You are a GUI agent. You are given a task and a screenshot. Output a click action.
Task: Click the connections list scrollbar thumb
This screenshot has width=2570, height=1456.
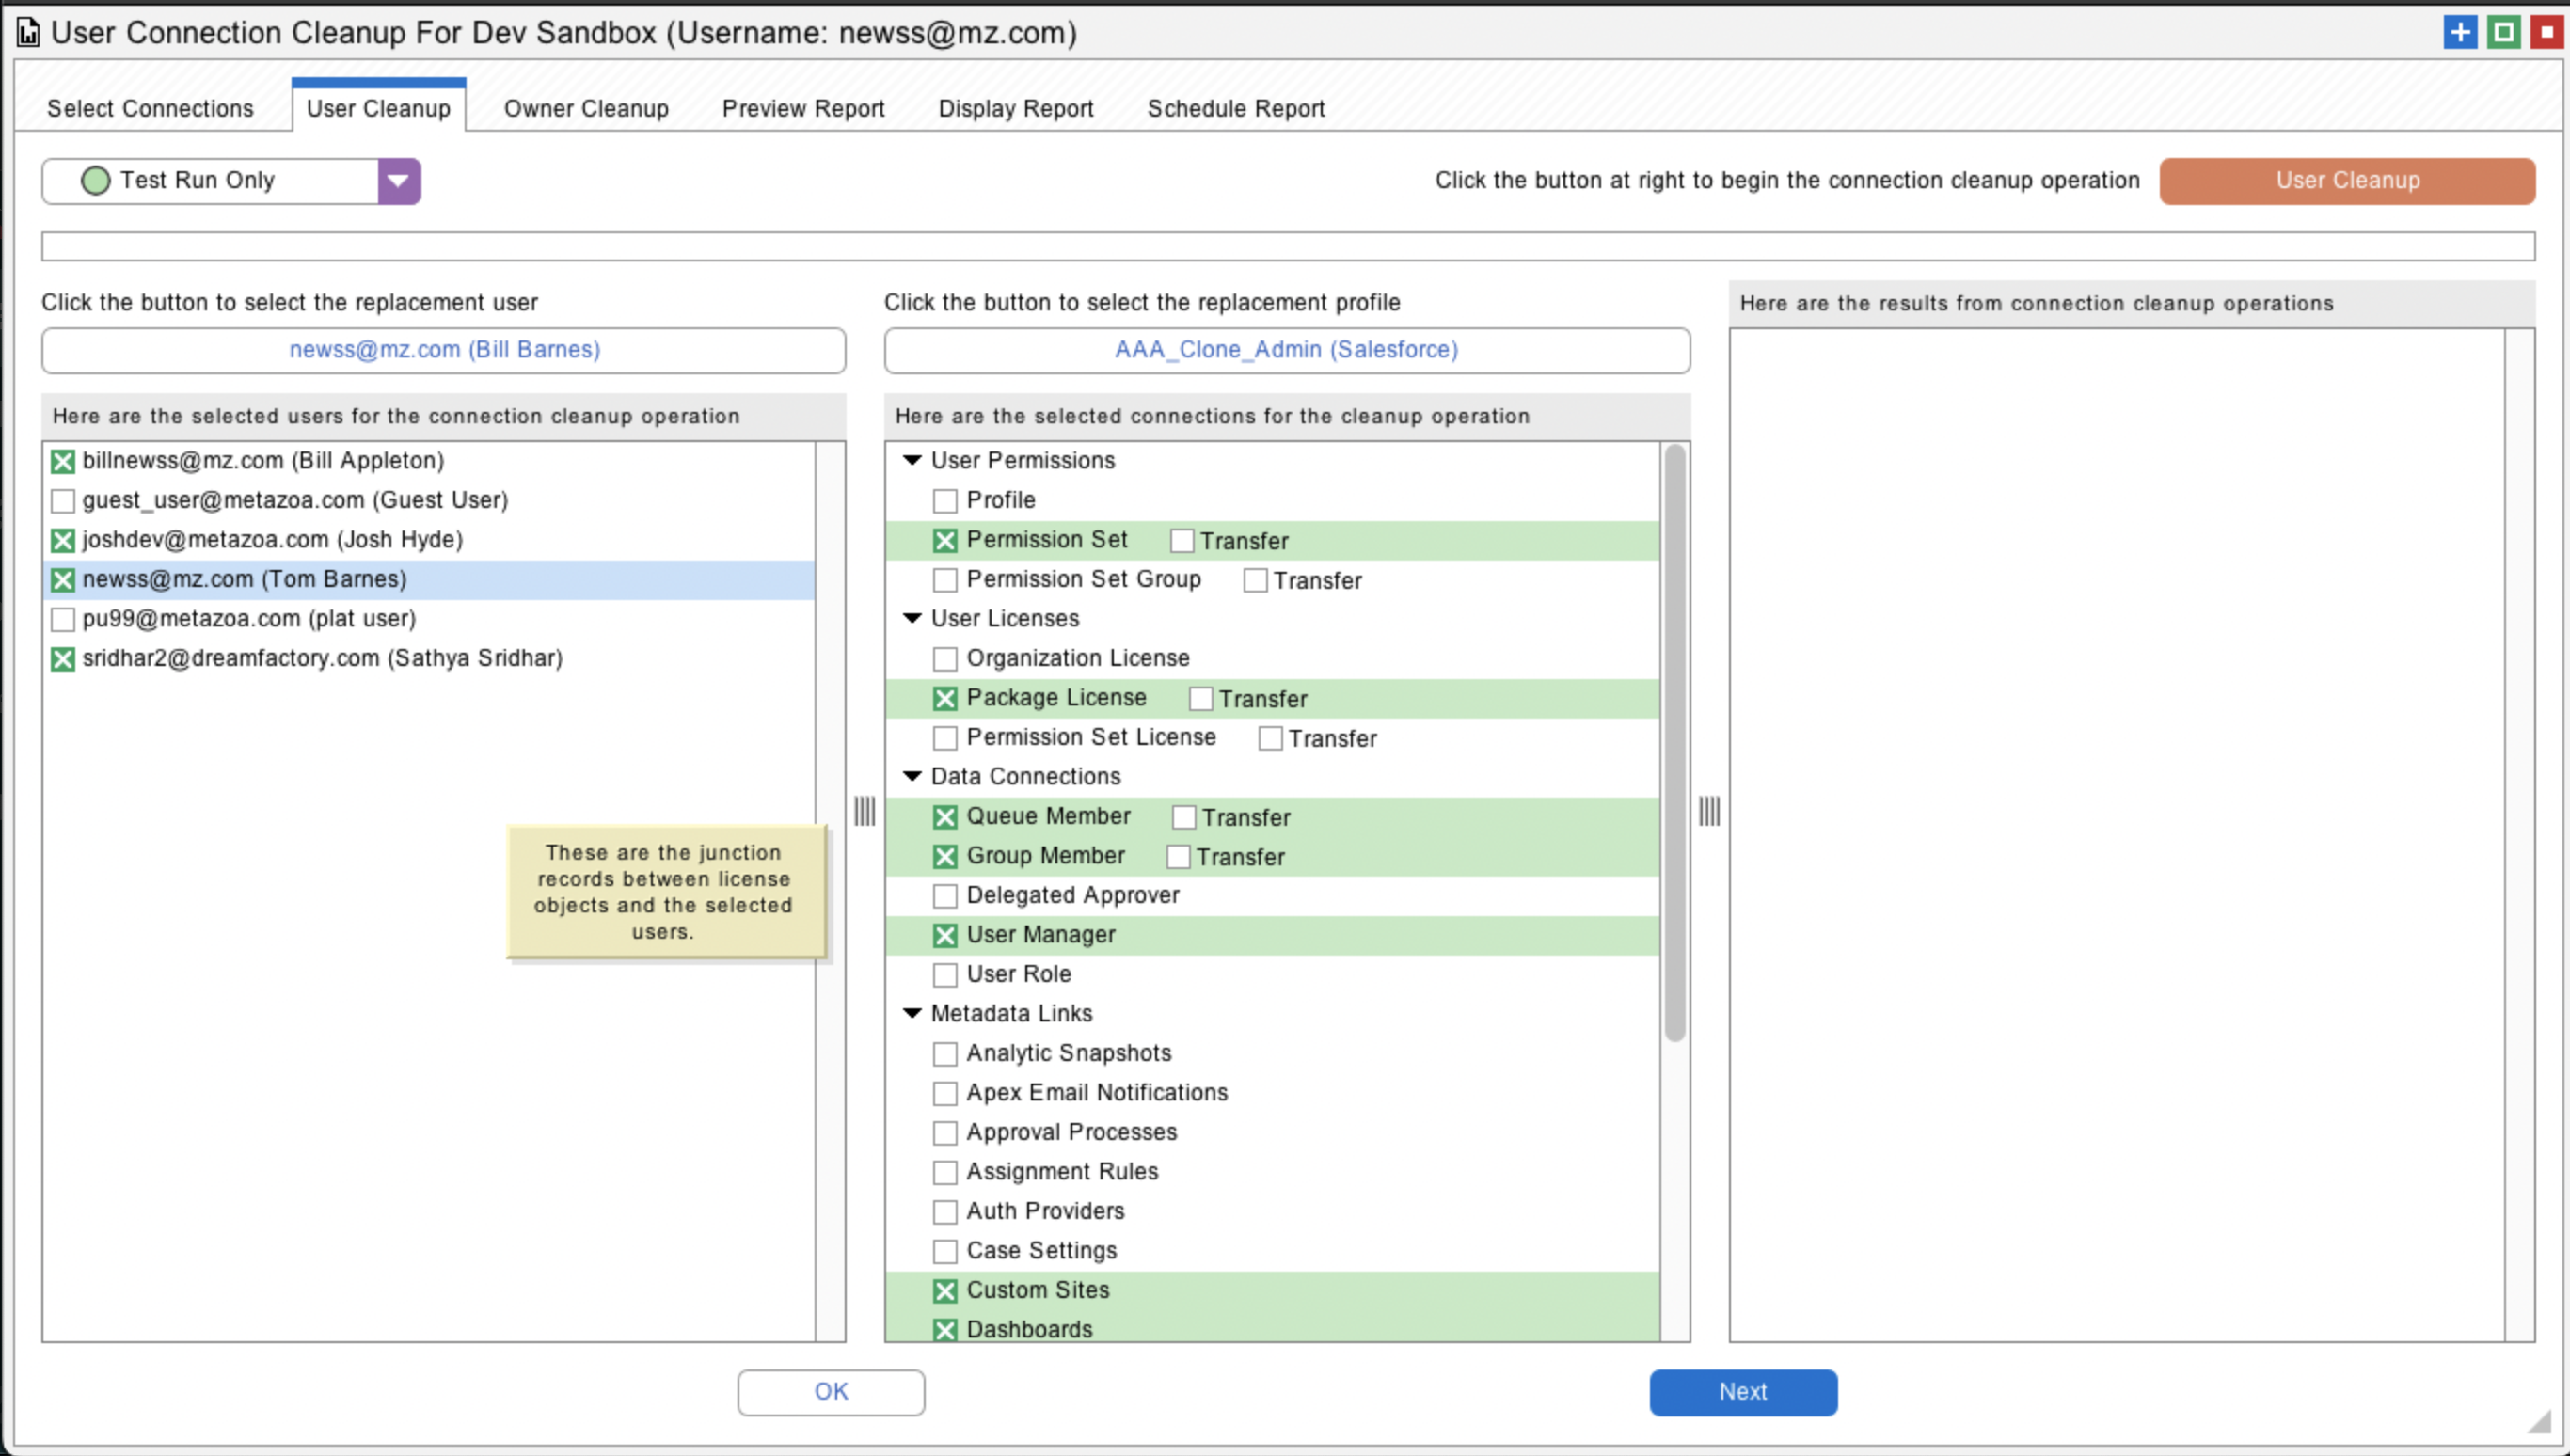tap(1675, 742)
